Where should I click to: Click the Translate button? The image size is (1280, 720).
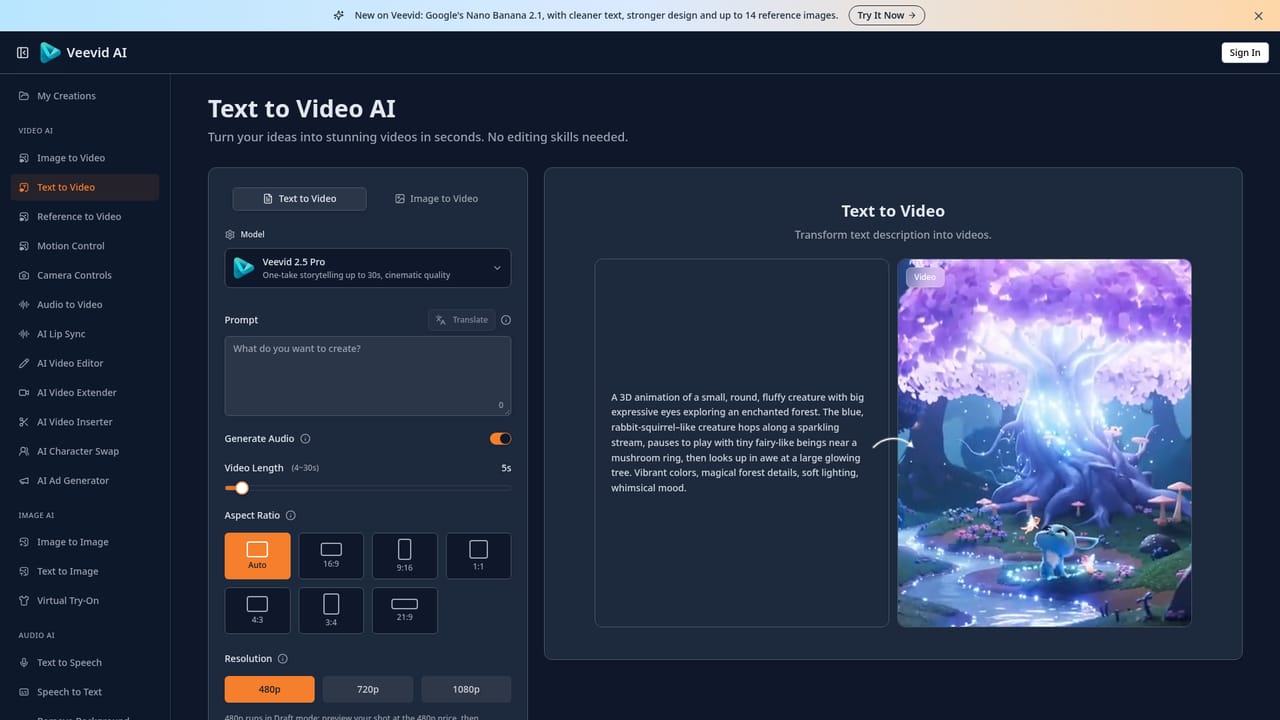[461, 320]
